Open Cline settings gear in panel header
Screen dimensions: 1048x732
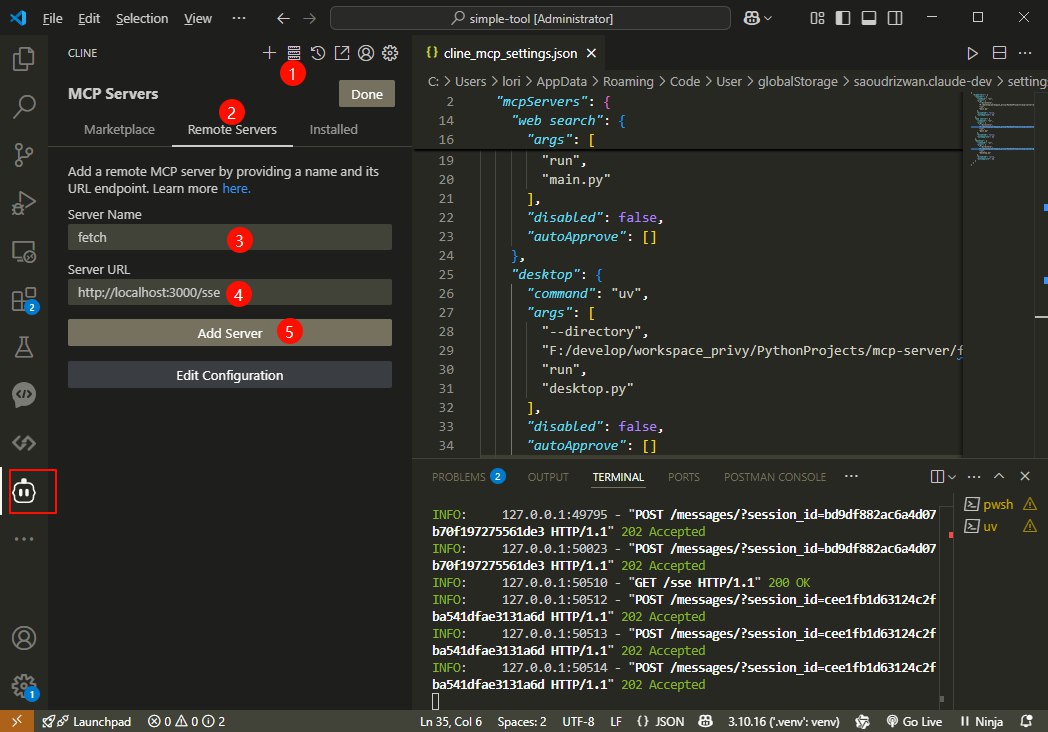click(x=390, y=53)
